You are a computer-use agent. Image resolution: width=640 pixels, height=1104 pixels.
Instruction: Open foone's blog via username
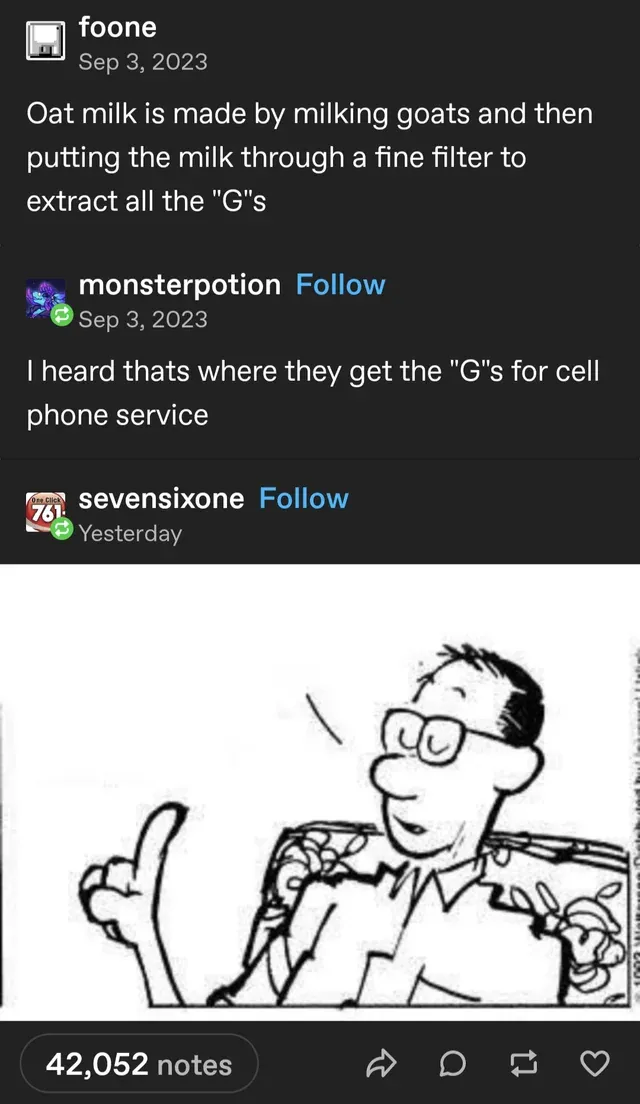click(x=118, y=27)
